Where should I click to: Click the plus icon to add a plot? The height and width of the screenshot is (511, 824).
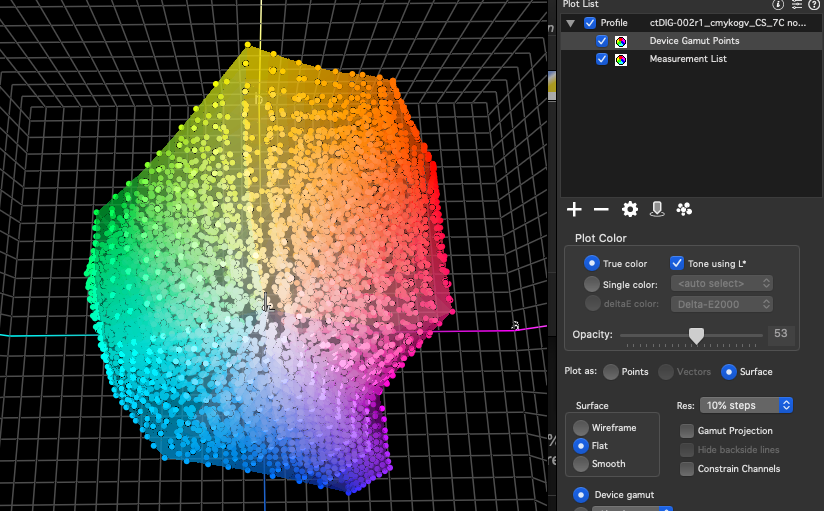574,209
